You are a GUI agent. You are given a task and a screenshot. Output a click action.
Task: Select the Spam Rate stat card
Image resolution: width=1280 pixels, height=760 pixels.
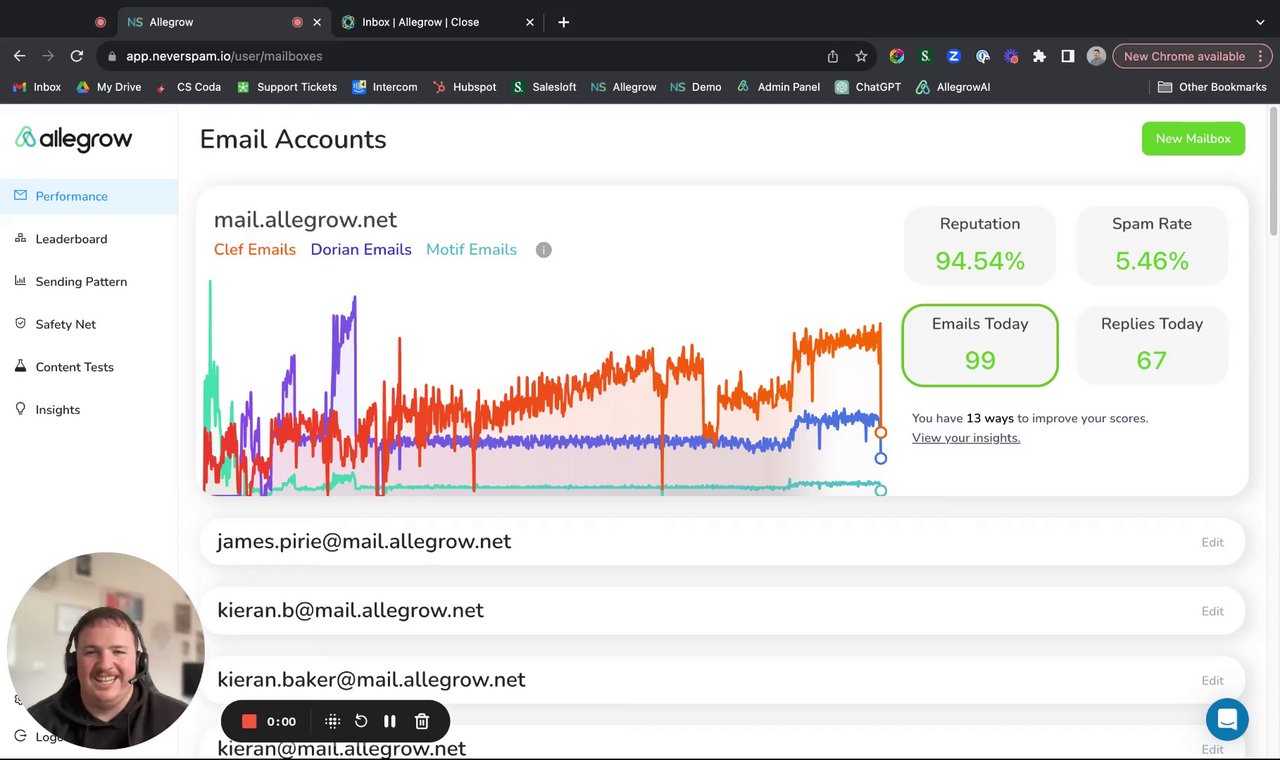tap(1152, 245)
